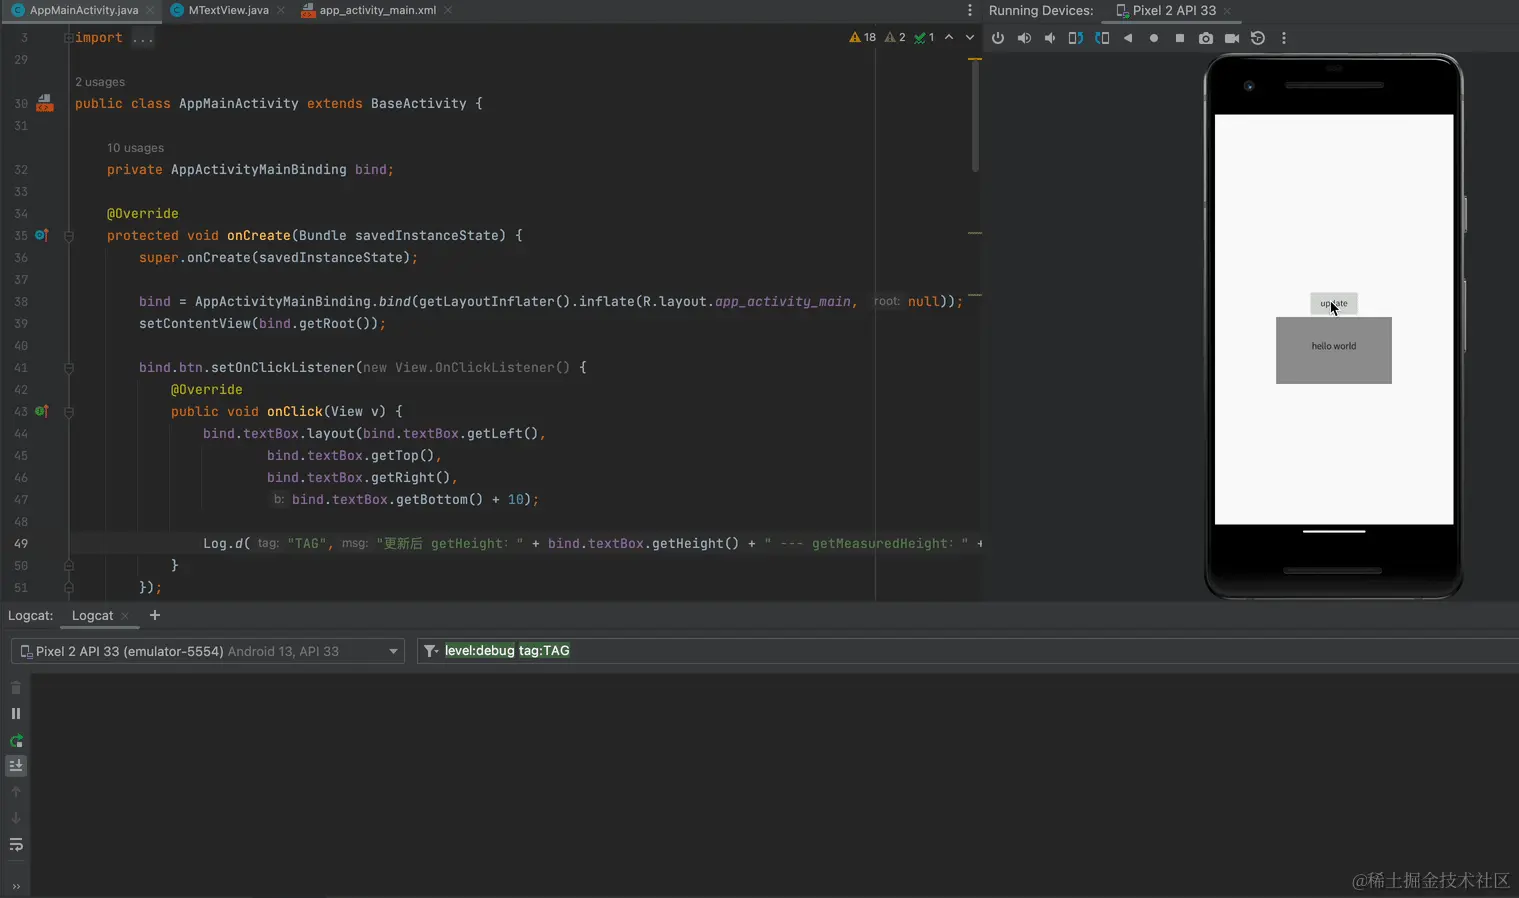Tap the emulator Overview square button
The image size is (1519, 898).
pos(1180,38)
